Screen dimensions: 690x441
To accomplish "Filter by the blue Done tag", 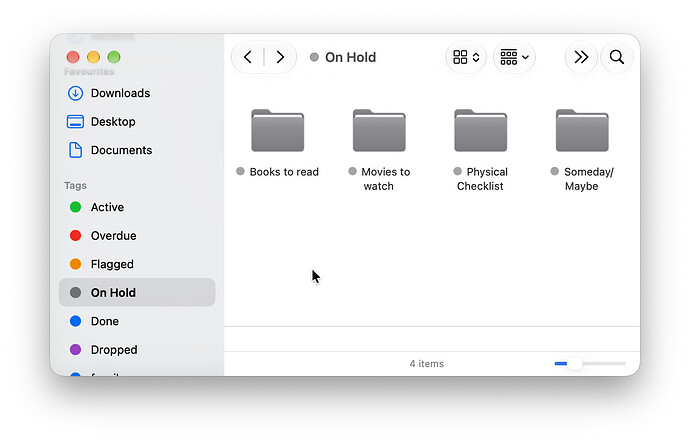I will [x=137, y=321].
